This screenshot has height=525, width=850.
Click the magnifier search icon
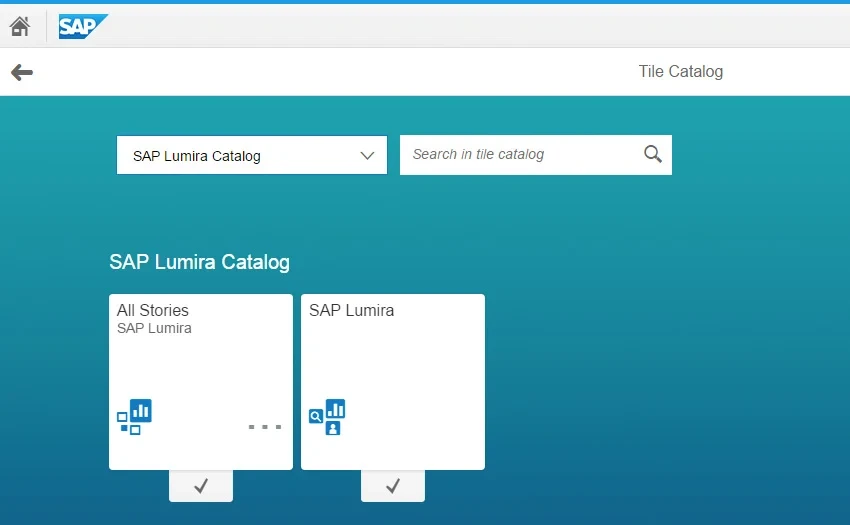653,155
